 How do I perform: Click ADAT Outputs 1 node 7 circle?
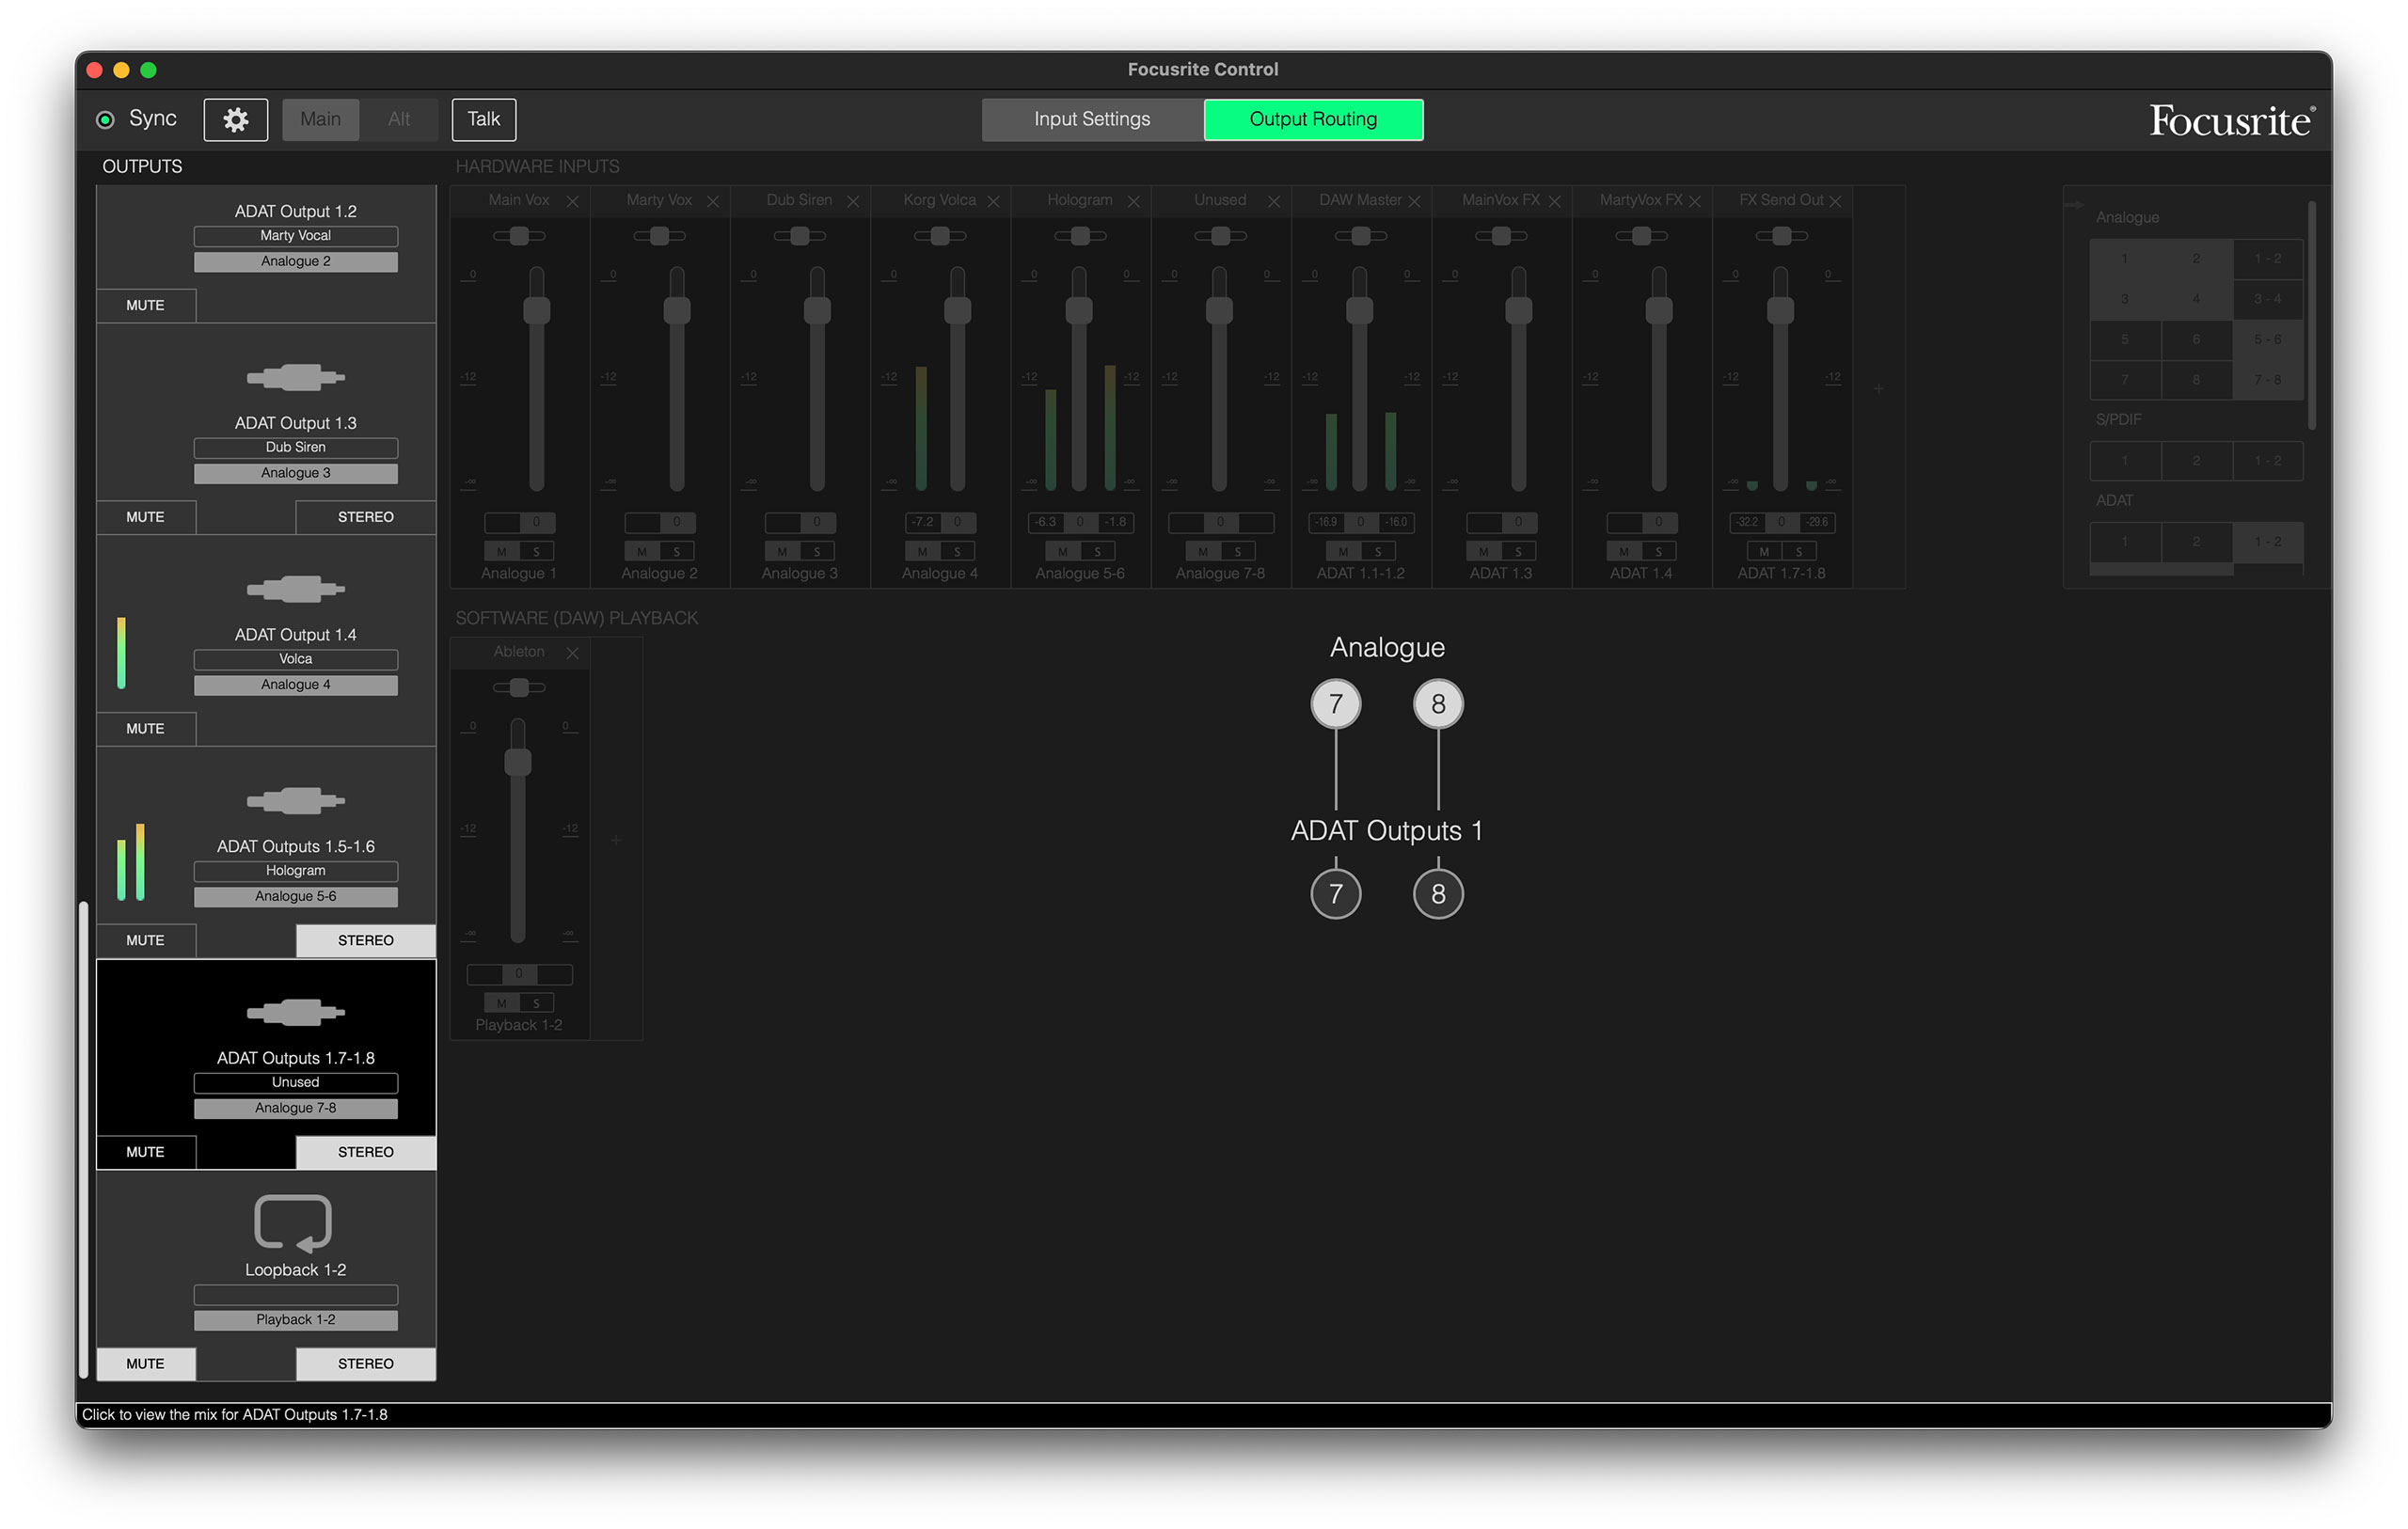[x=1336, y=894]
